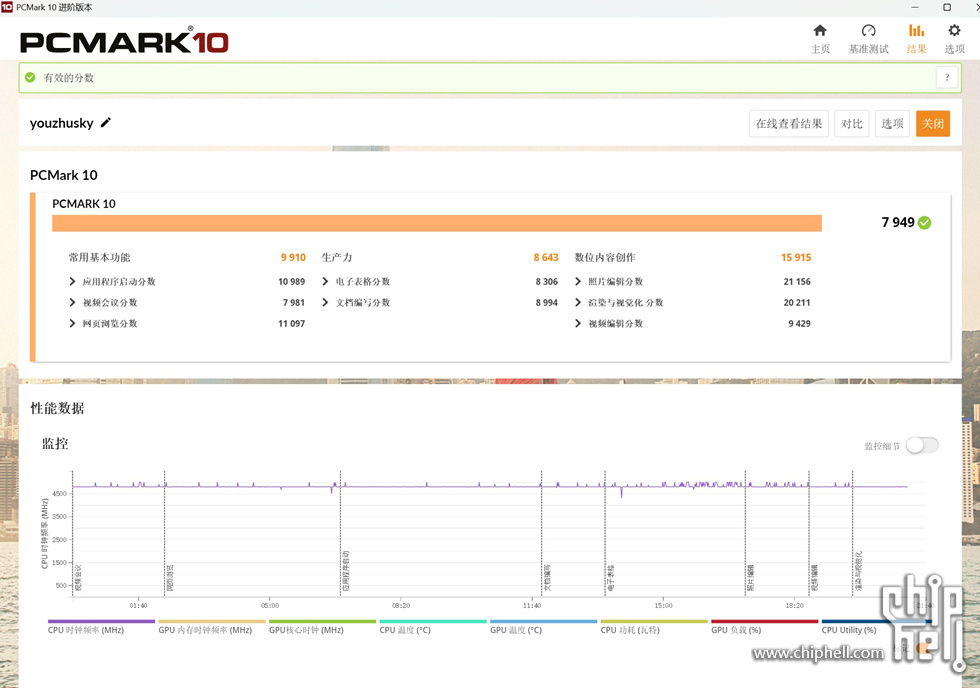Click the 常用基本功能 score 9 910
Screen dimensions: 980x688
[293, 257]
